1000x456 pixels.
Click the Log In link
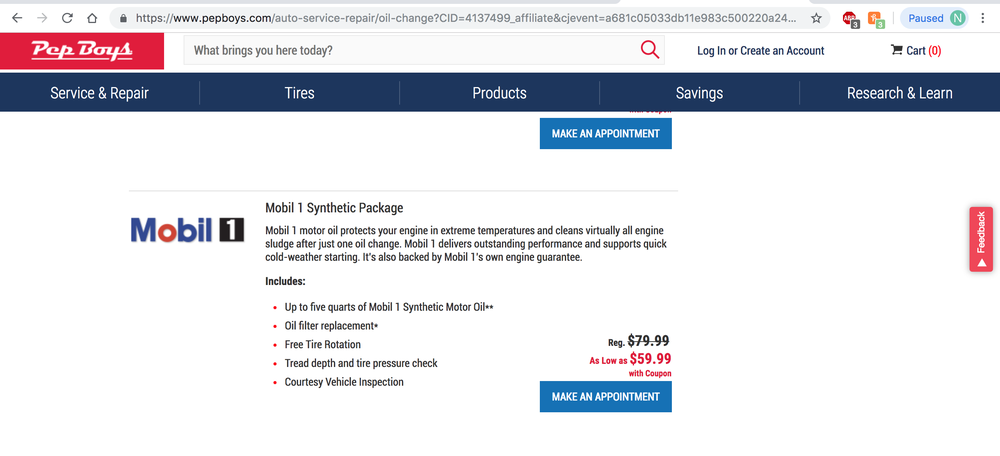click(x=711, y=51)
